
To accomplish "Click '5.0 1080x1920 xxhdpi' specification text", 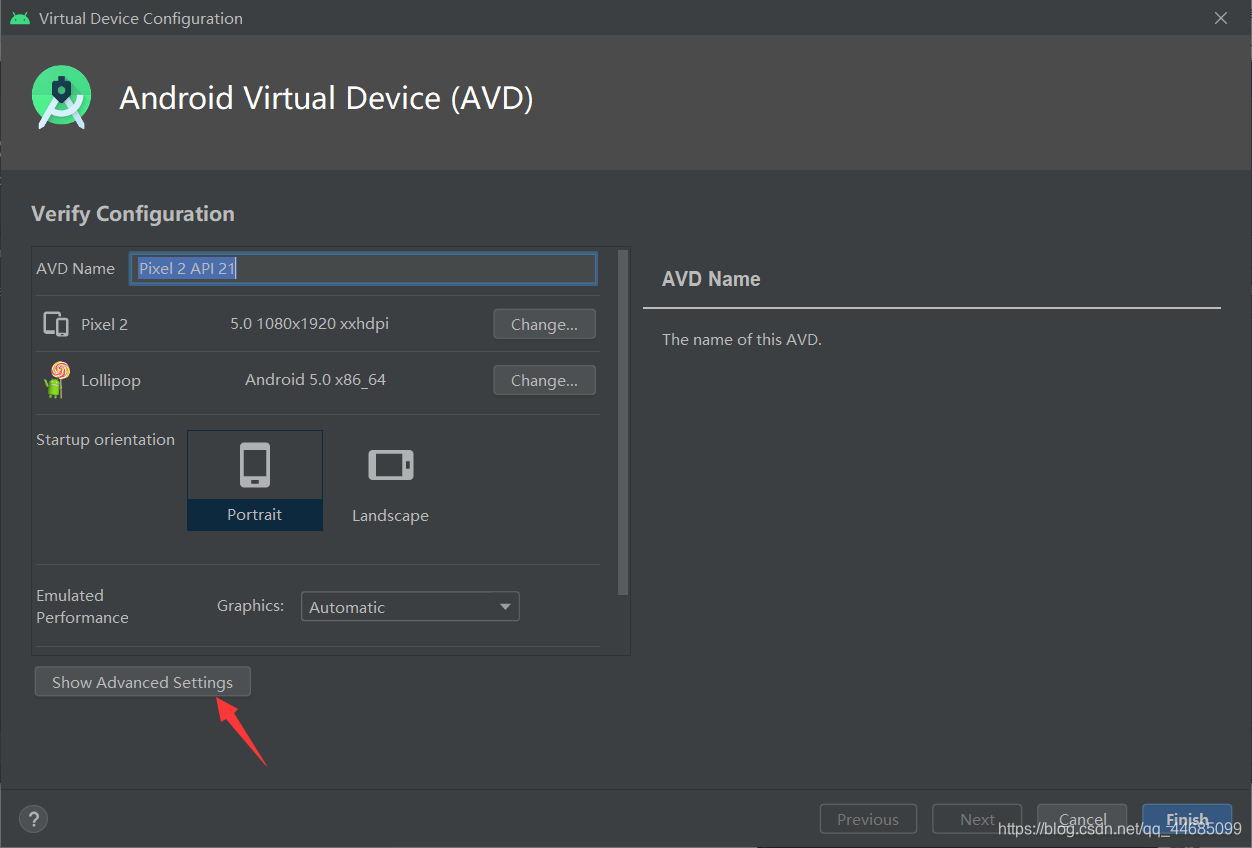I will click(310, 324).
